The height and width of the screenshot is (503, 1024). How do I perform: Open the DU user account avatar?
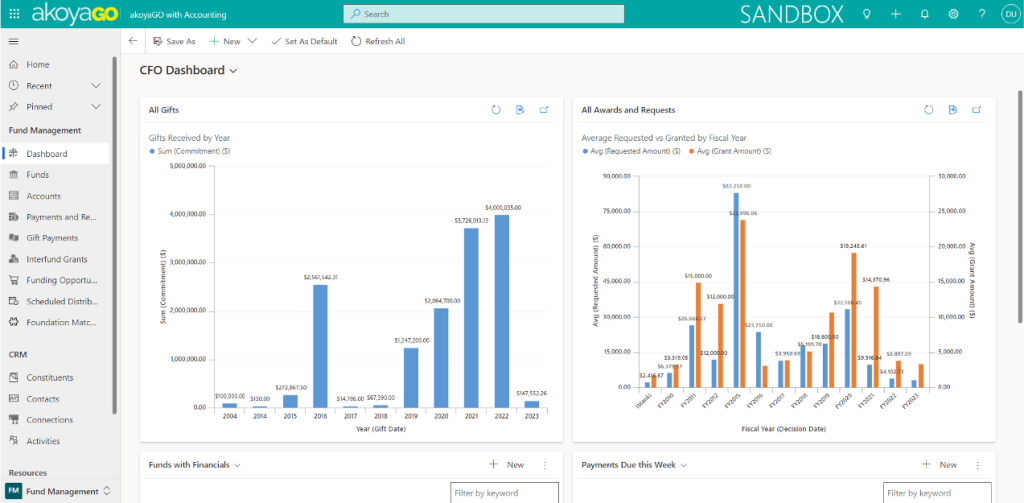coord(1010,14)
